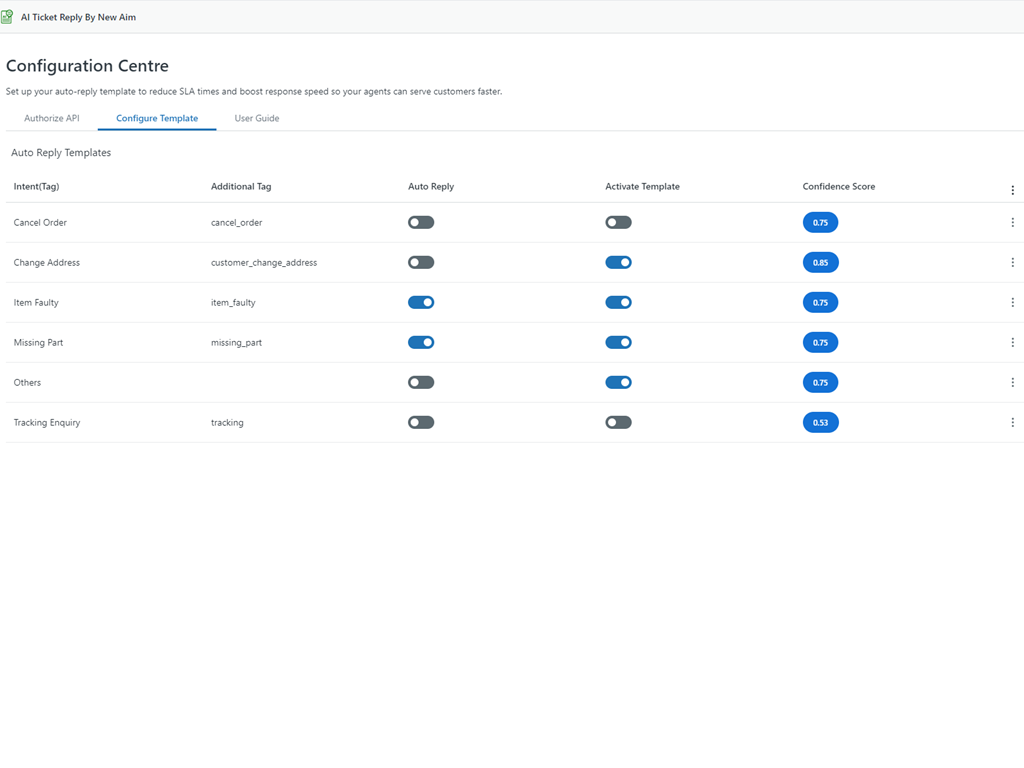Open the kebab menu for Change Address row
Viewport: 1024px width, 768px height.
(1012, 263)
